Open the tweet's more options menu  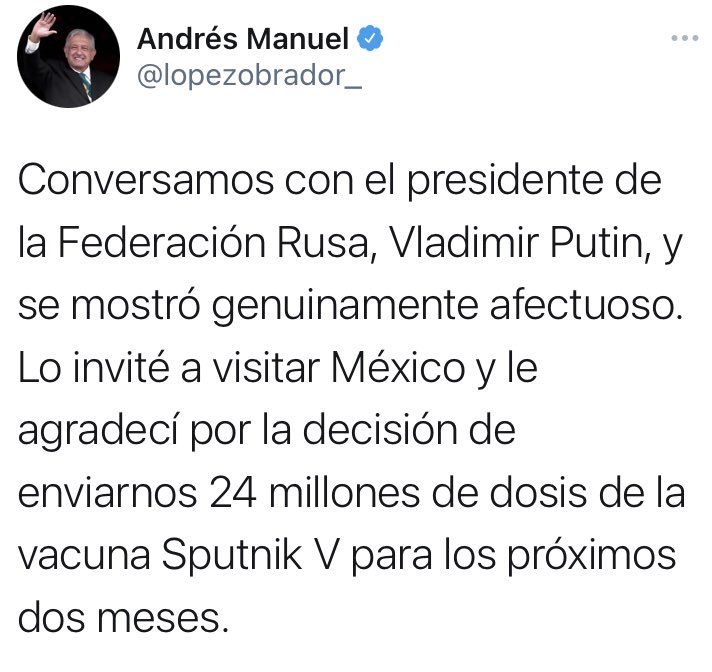coord(684,39)
